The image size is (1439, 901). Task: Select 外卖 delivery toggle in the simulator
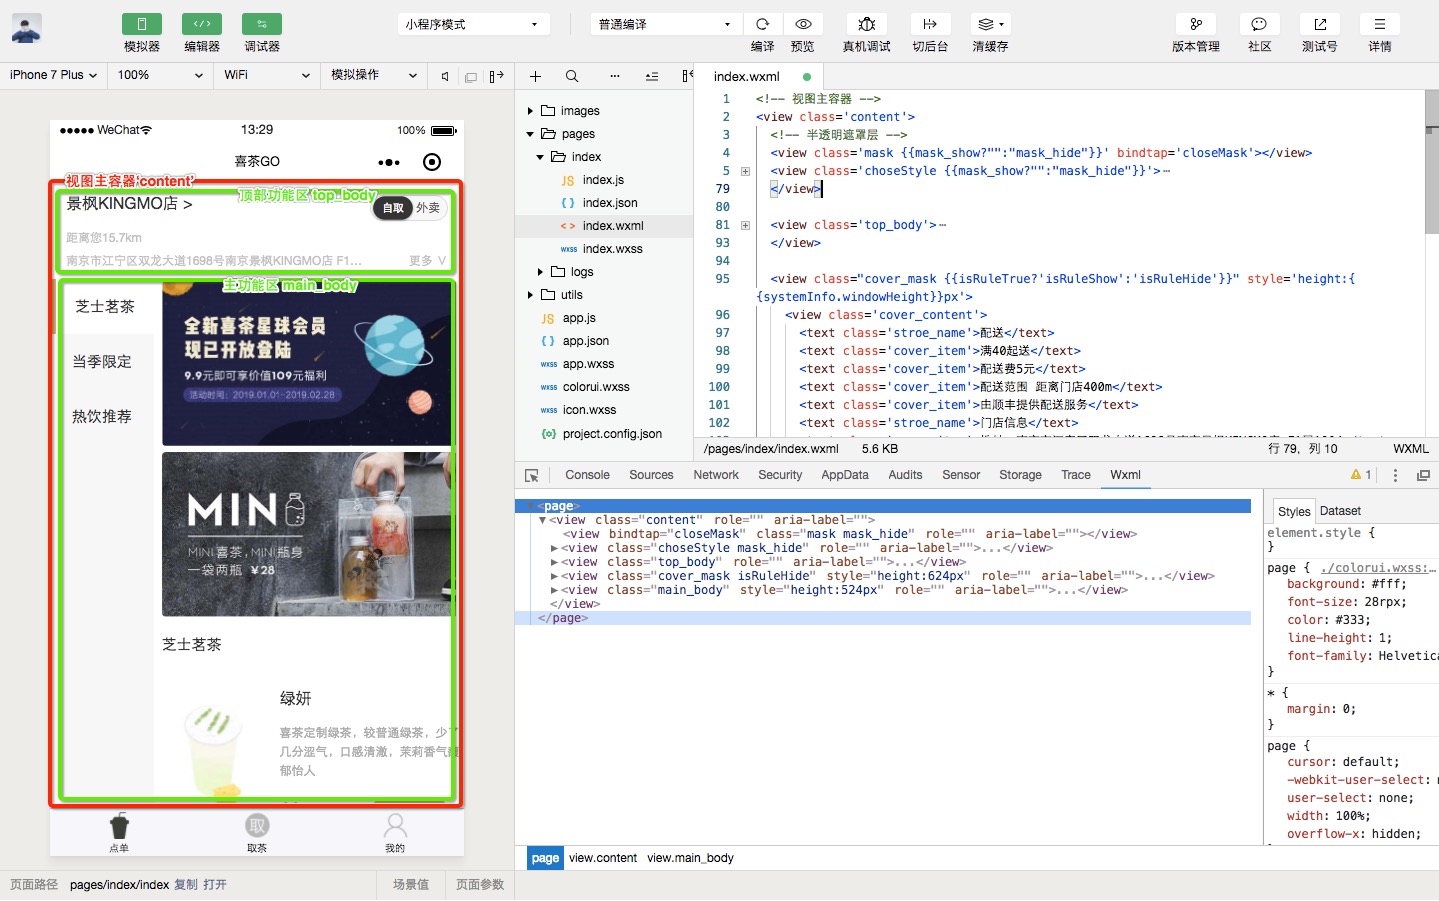tap(428, 208)
